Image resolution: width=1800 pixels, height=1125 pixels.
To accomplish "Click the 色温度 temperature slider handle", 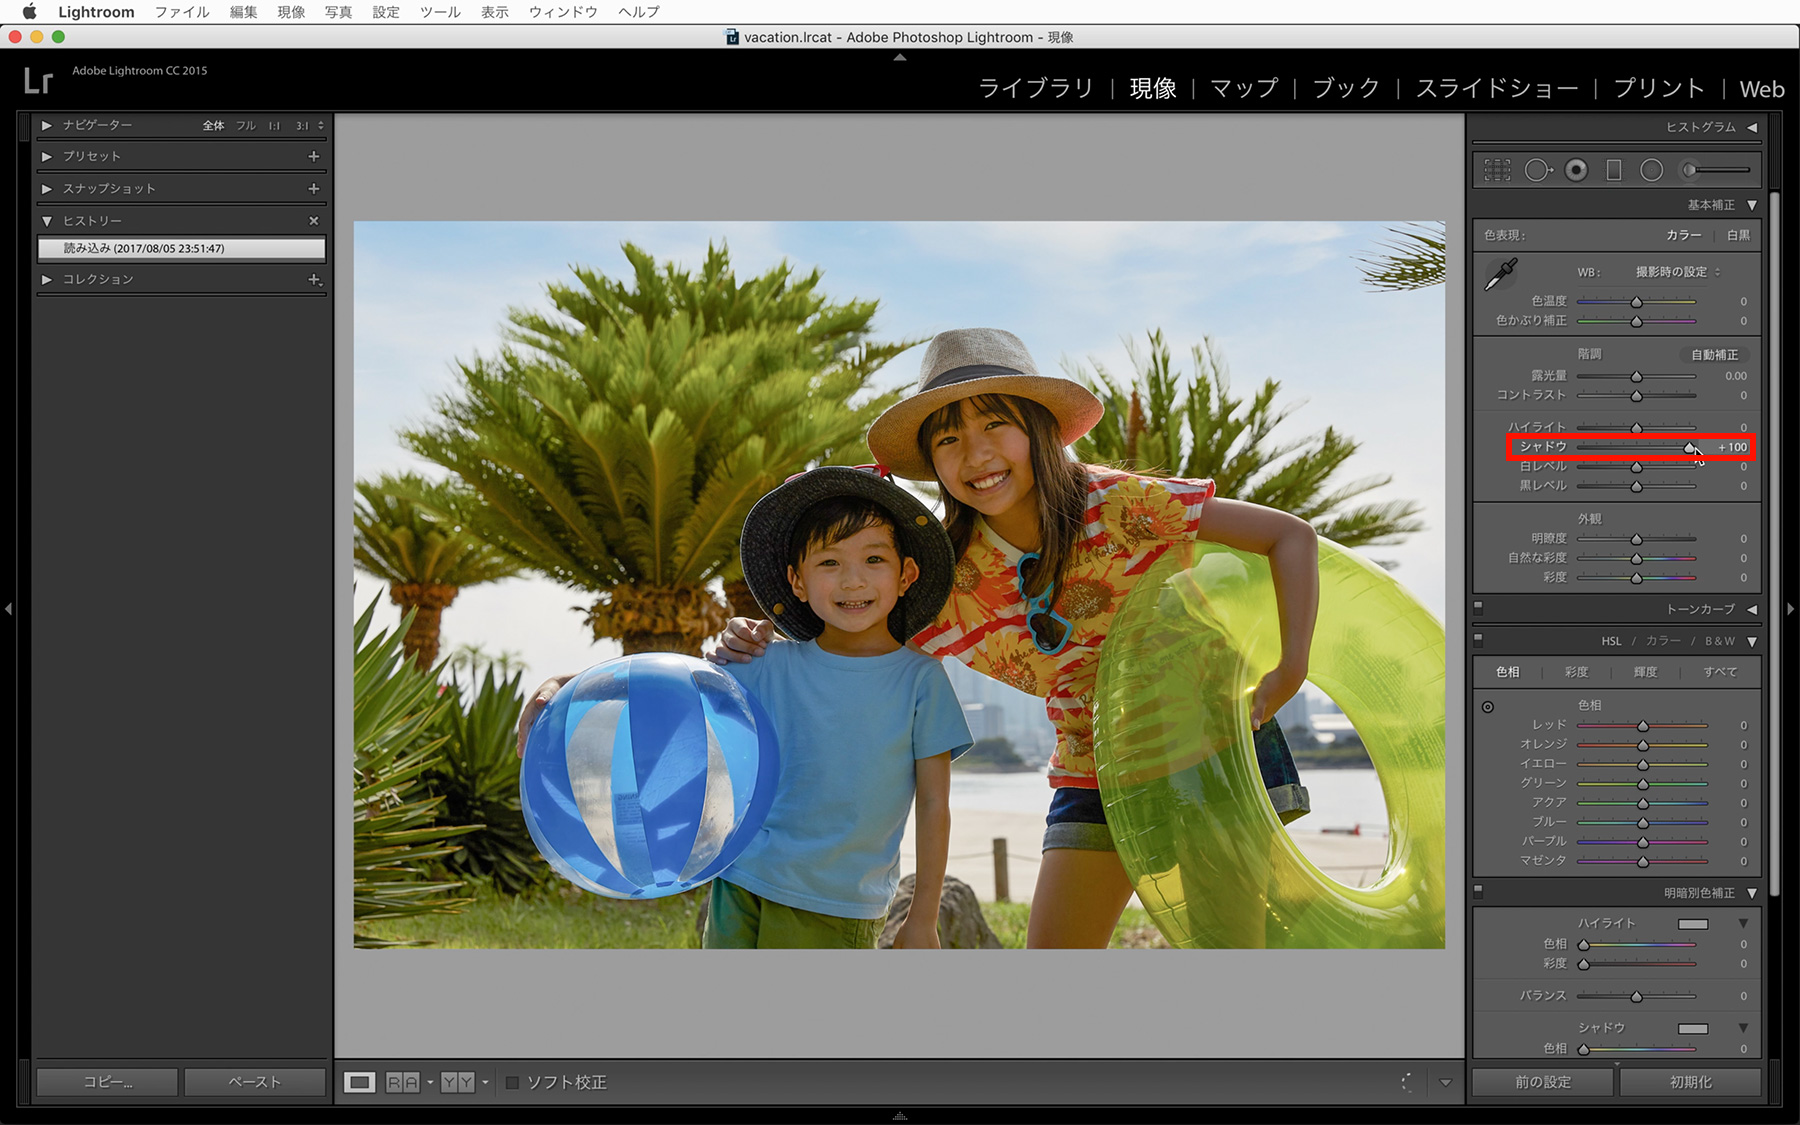I will pyautogui.click(x=1636, y=302).
